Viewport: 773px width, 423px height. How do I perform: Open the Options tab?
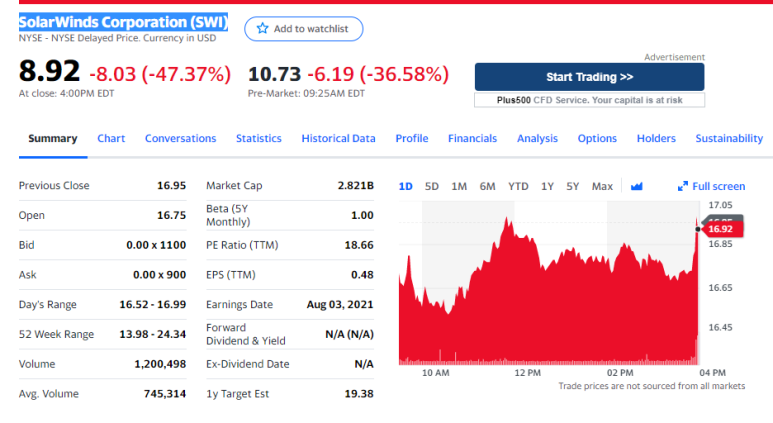click(597, 139)
